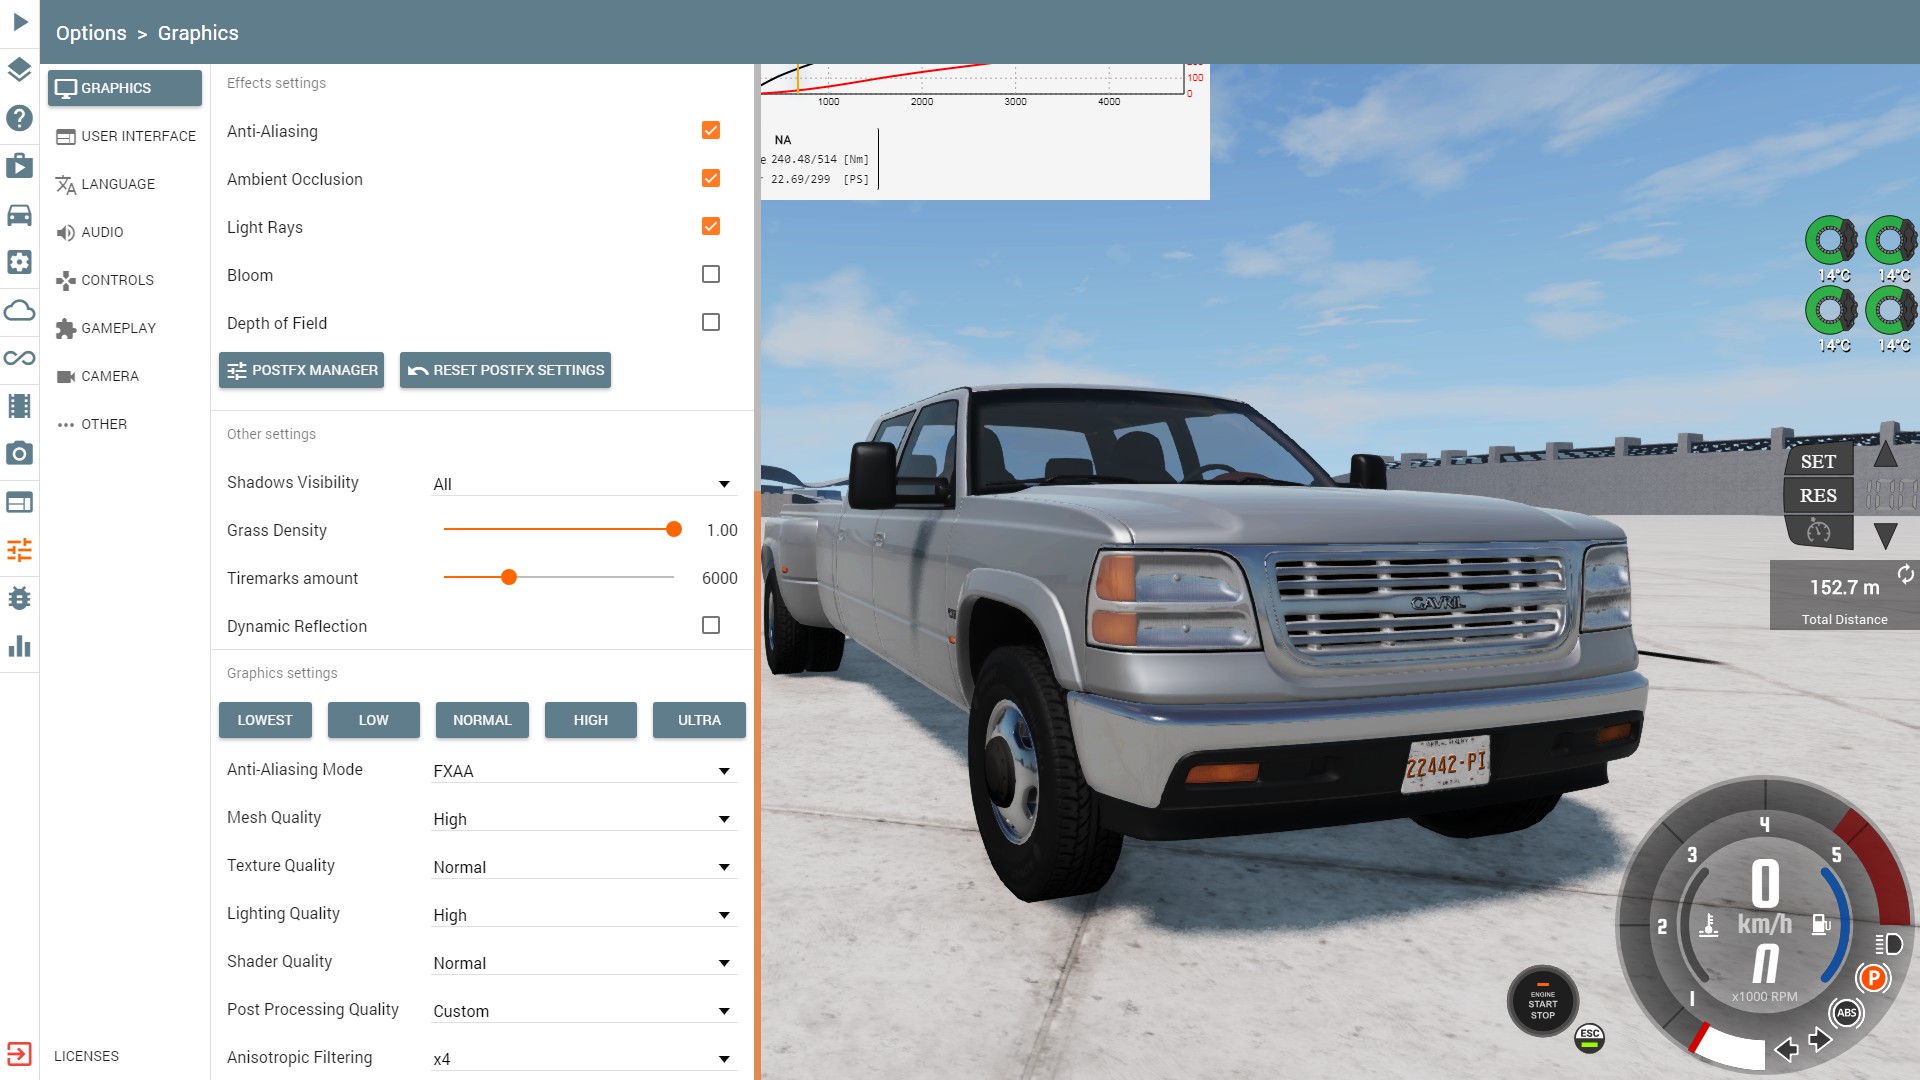The width and height of the screenshot is (1920, 1080).
Task: Click the play icon in the left sidebar
Action: 20,22
